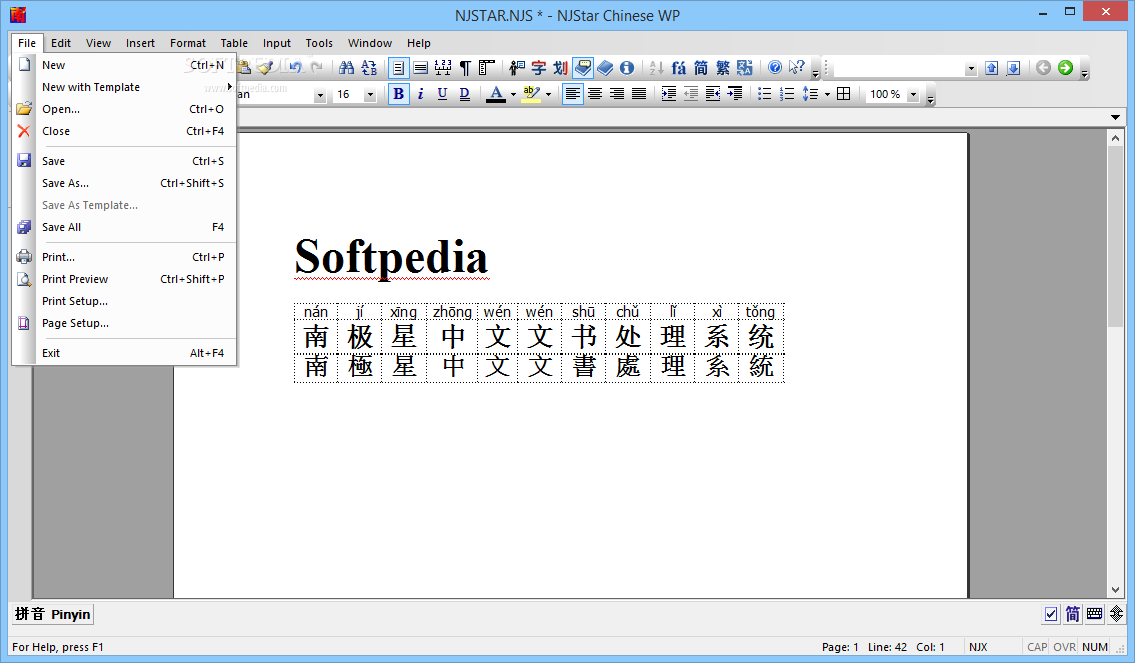1135x663 pixels.
Task: Insert table grid icon
Action: pos(843,94)
